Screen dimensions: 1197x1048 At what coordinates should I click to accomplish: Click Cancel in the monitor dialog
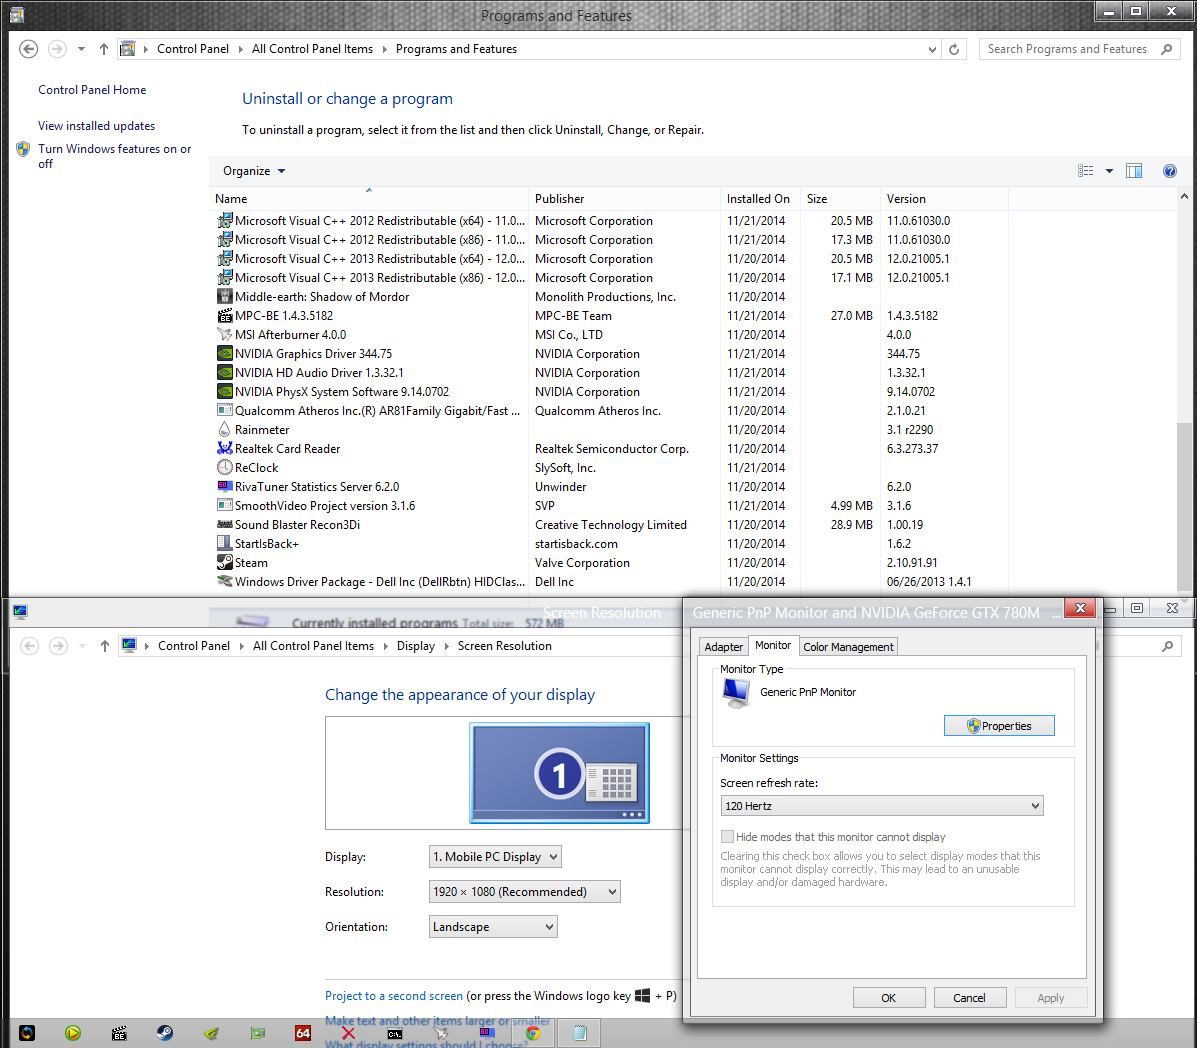[970, 998]
